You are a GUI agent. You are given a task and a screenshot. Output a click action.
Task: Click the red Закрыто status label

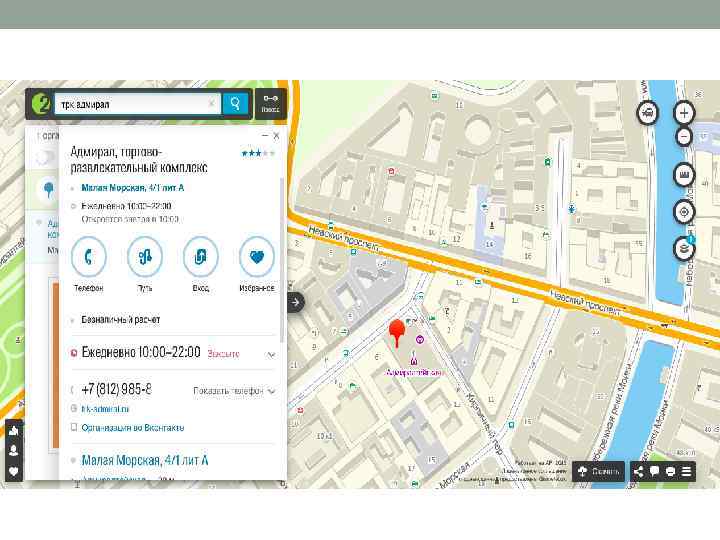223,354
